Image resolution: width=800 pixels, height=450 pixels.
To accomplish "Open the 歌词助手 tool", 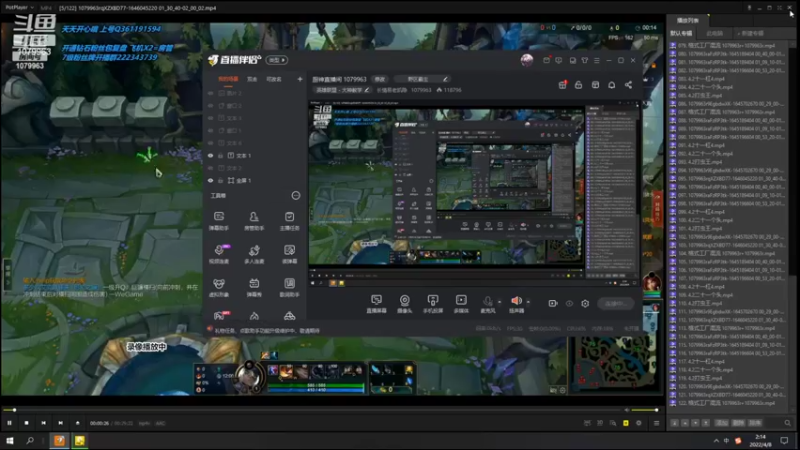I will click(x=289, y=288).
